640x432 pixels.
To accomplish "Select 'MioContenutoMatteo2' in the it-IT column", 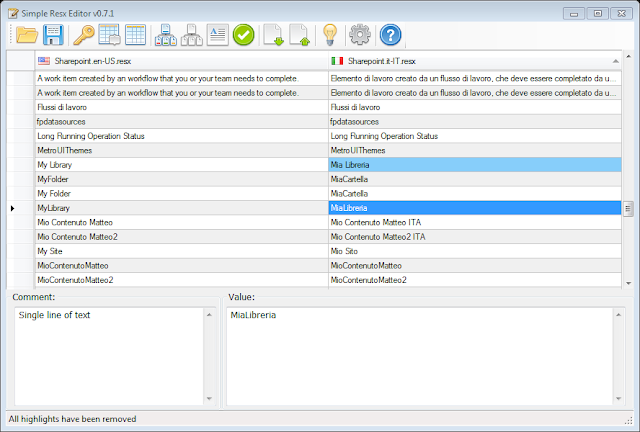I will pyautogui.click(x=475, y=280).
